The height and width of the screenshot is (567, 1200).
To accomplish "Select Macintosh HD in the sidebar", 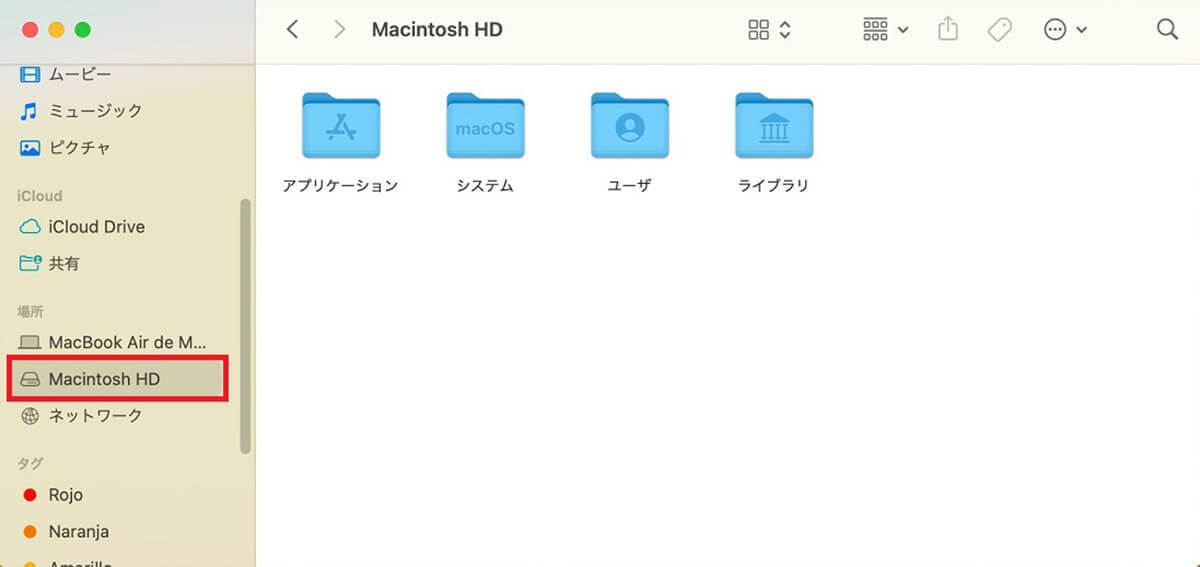I will tap(118, 379).
